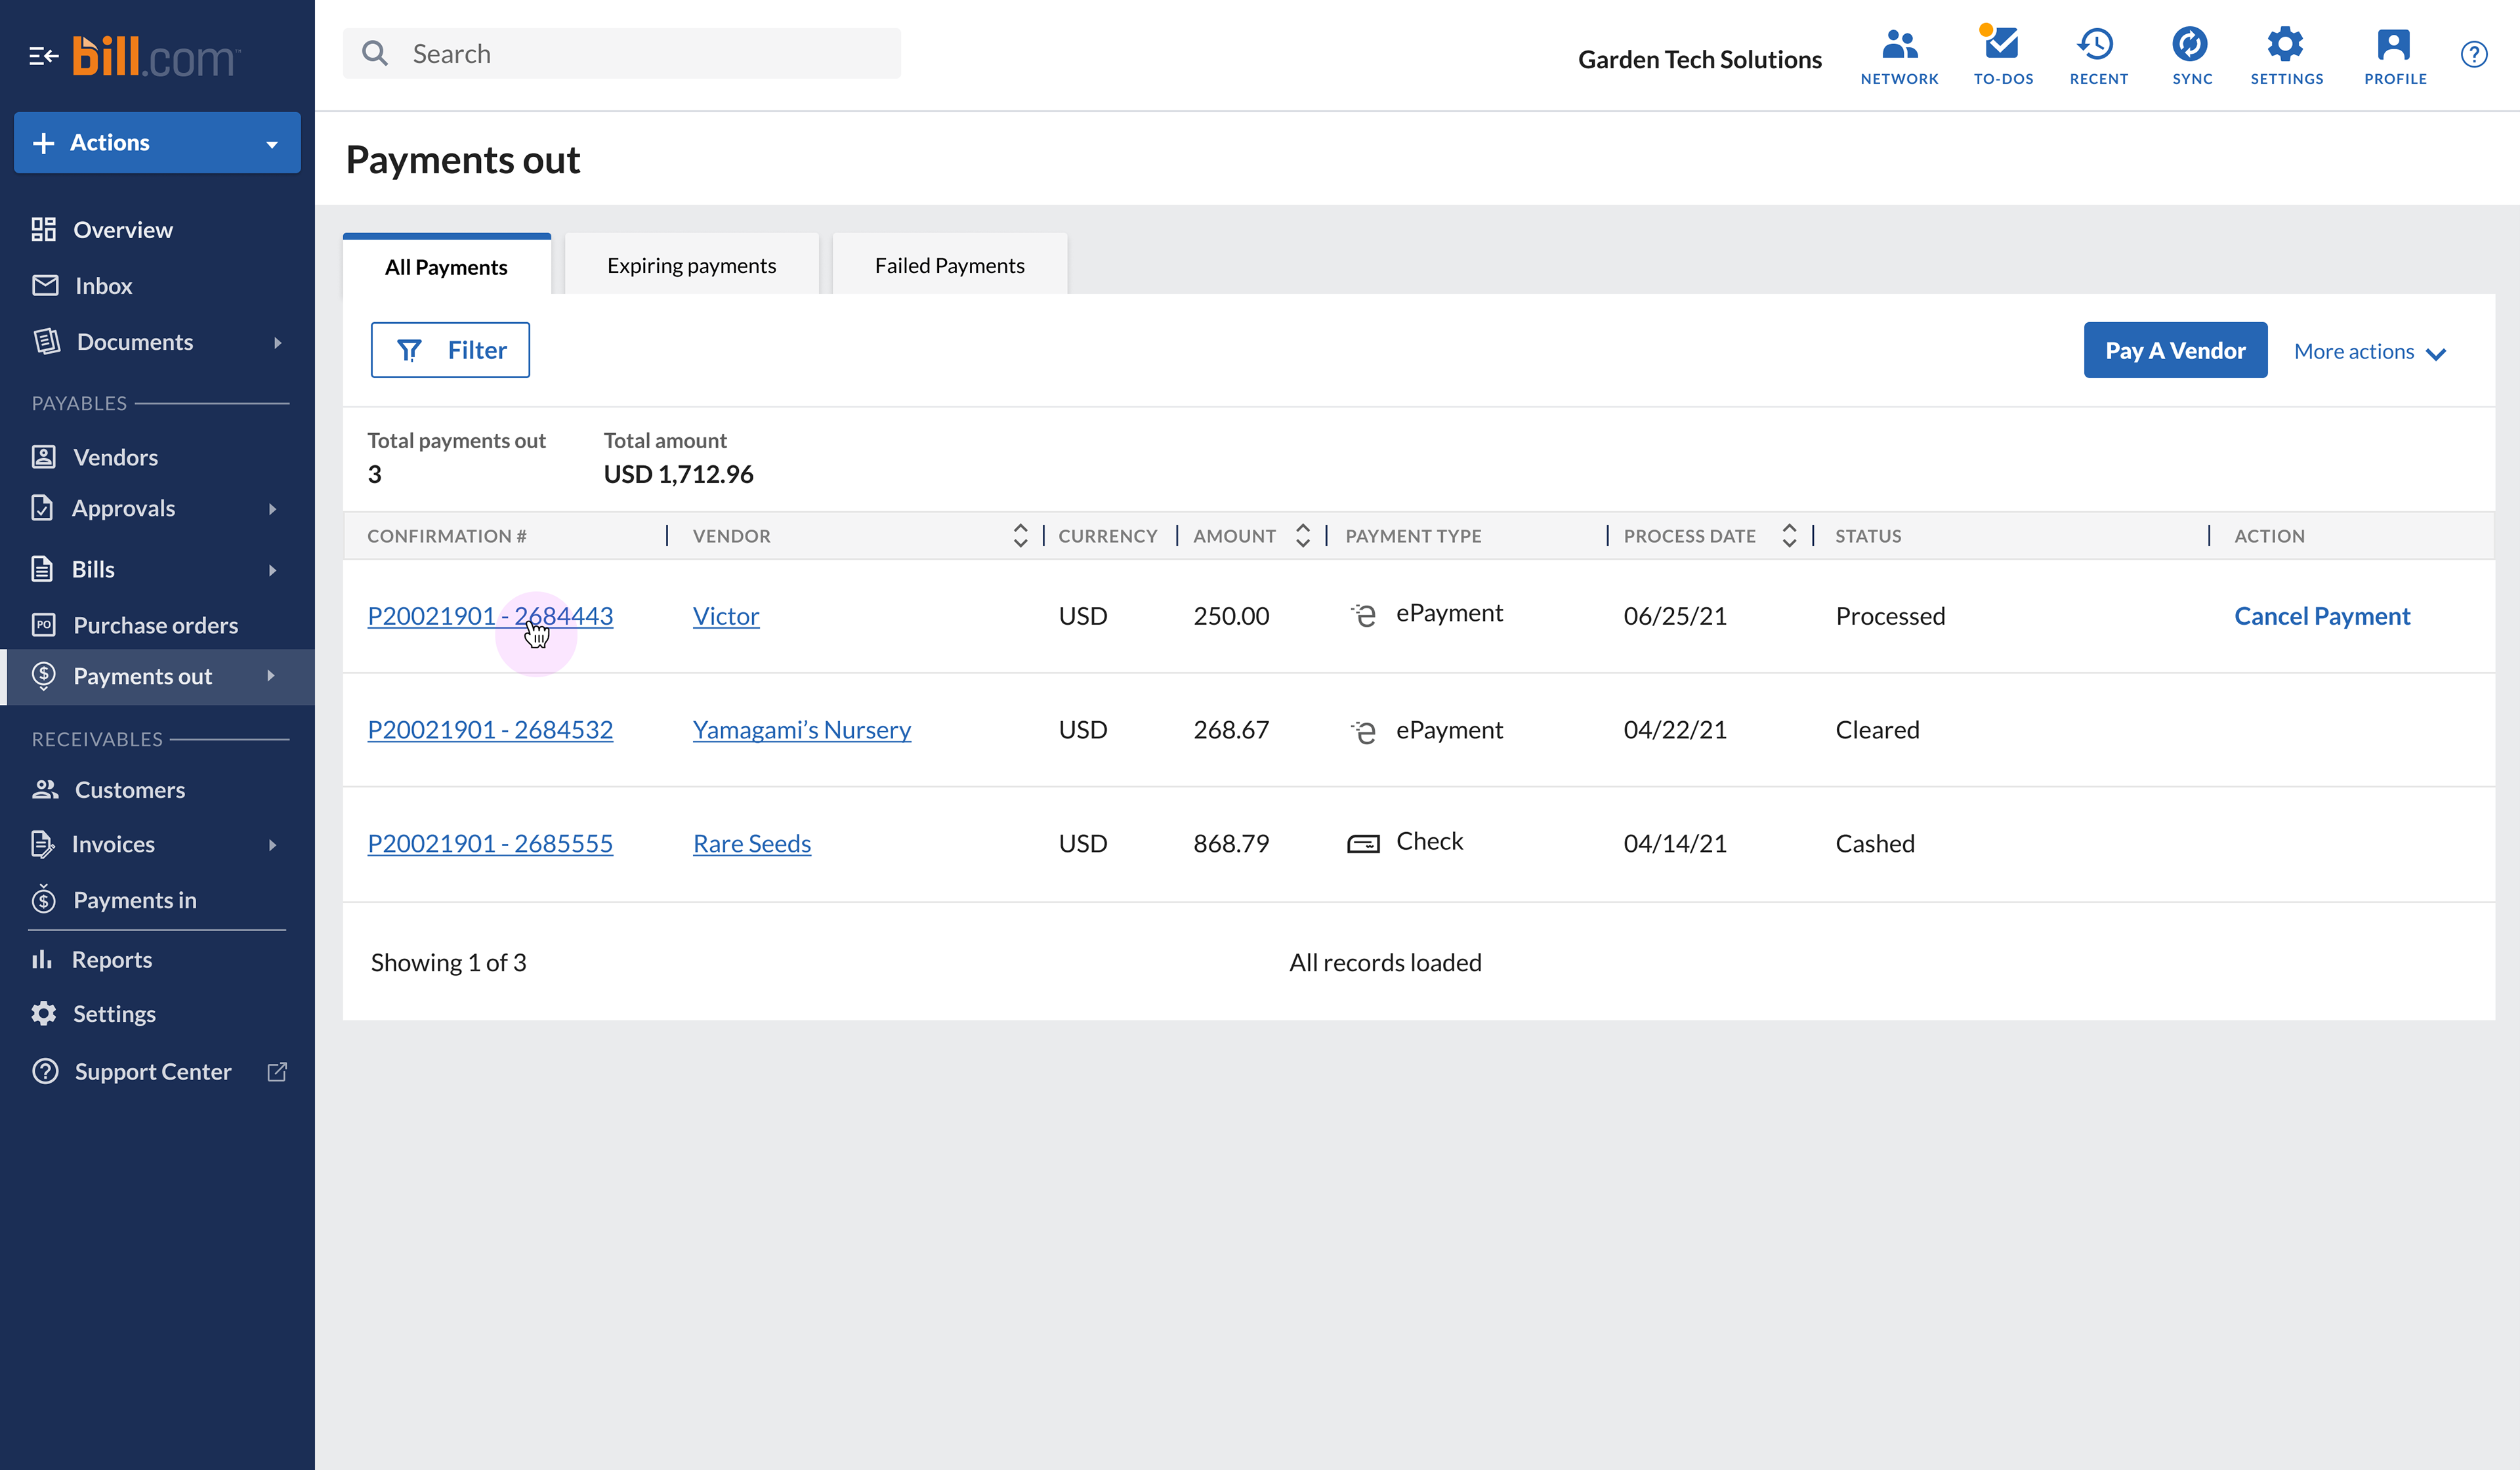
Task: Open the Rare Seeds vendor link
Action: 752,843
